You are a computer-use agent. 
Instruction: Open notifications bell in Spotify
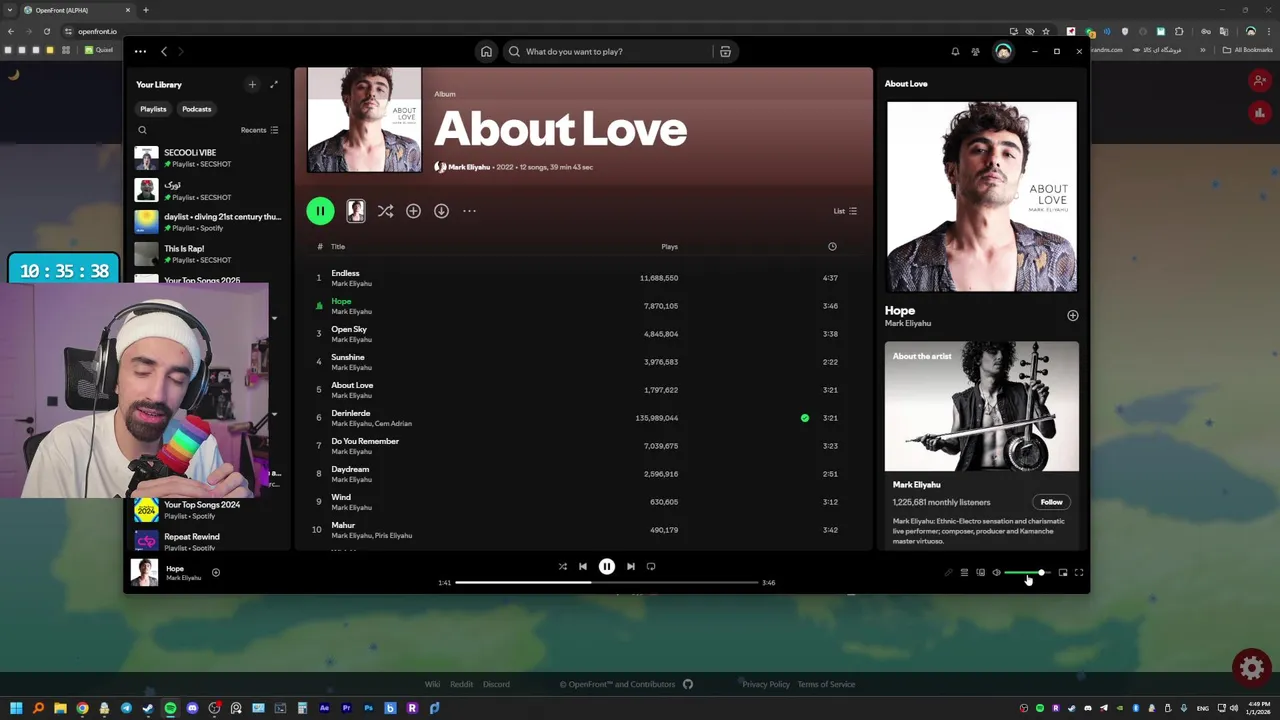coord(955,52)
